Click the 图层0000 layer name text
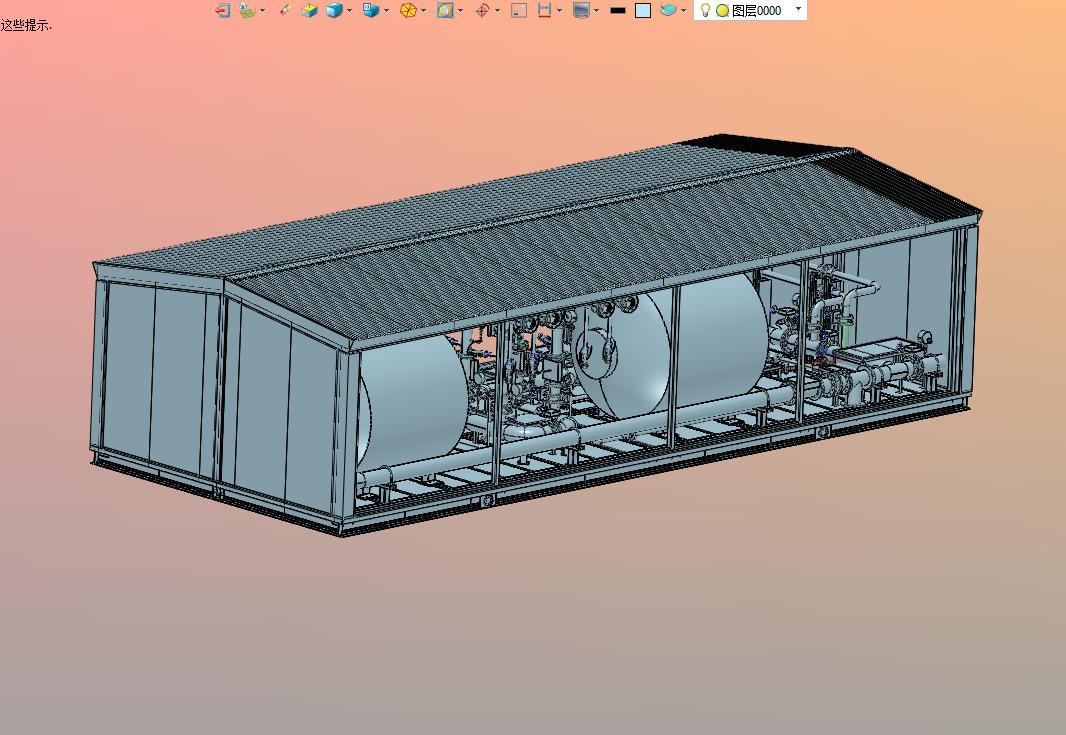 pos(757,11)
